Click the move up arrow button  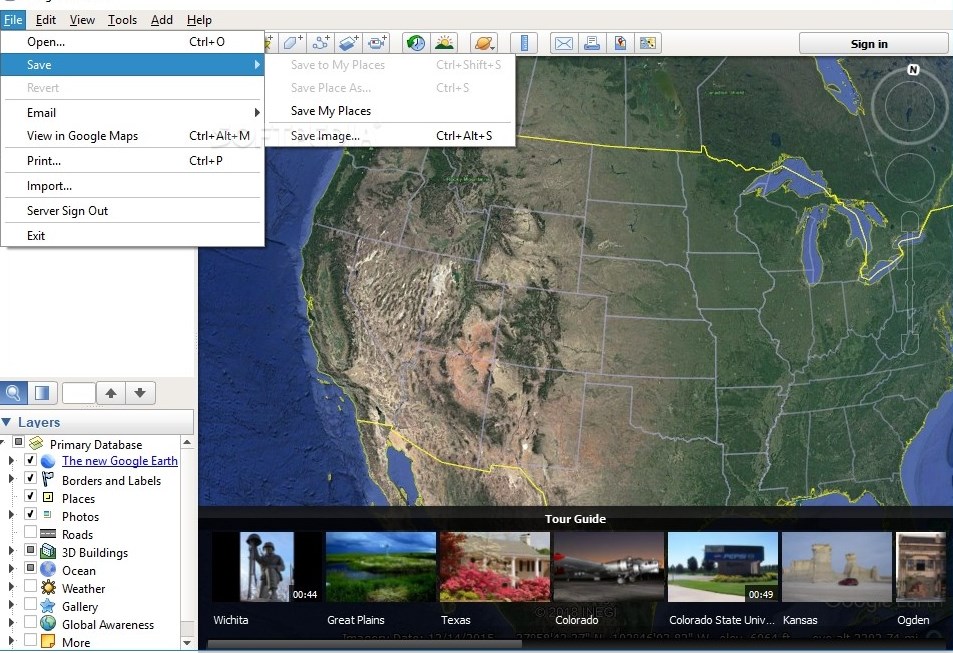[x=111, y=393]
